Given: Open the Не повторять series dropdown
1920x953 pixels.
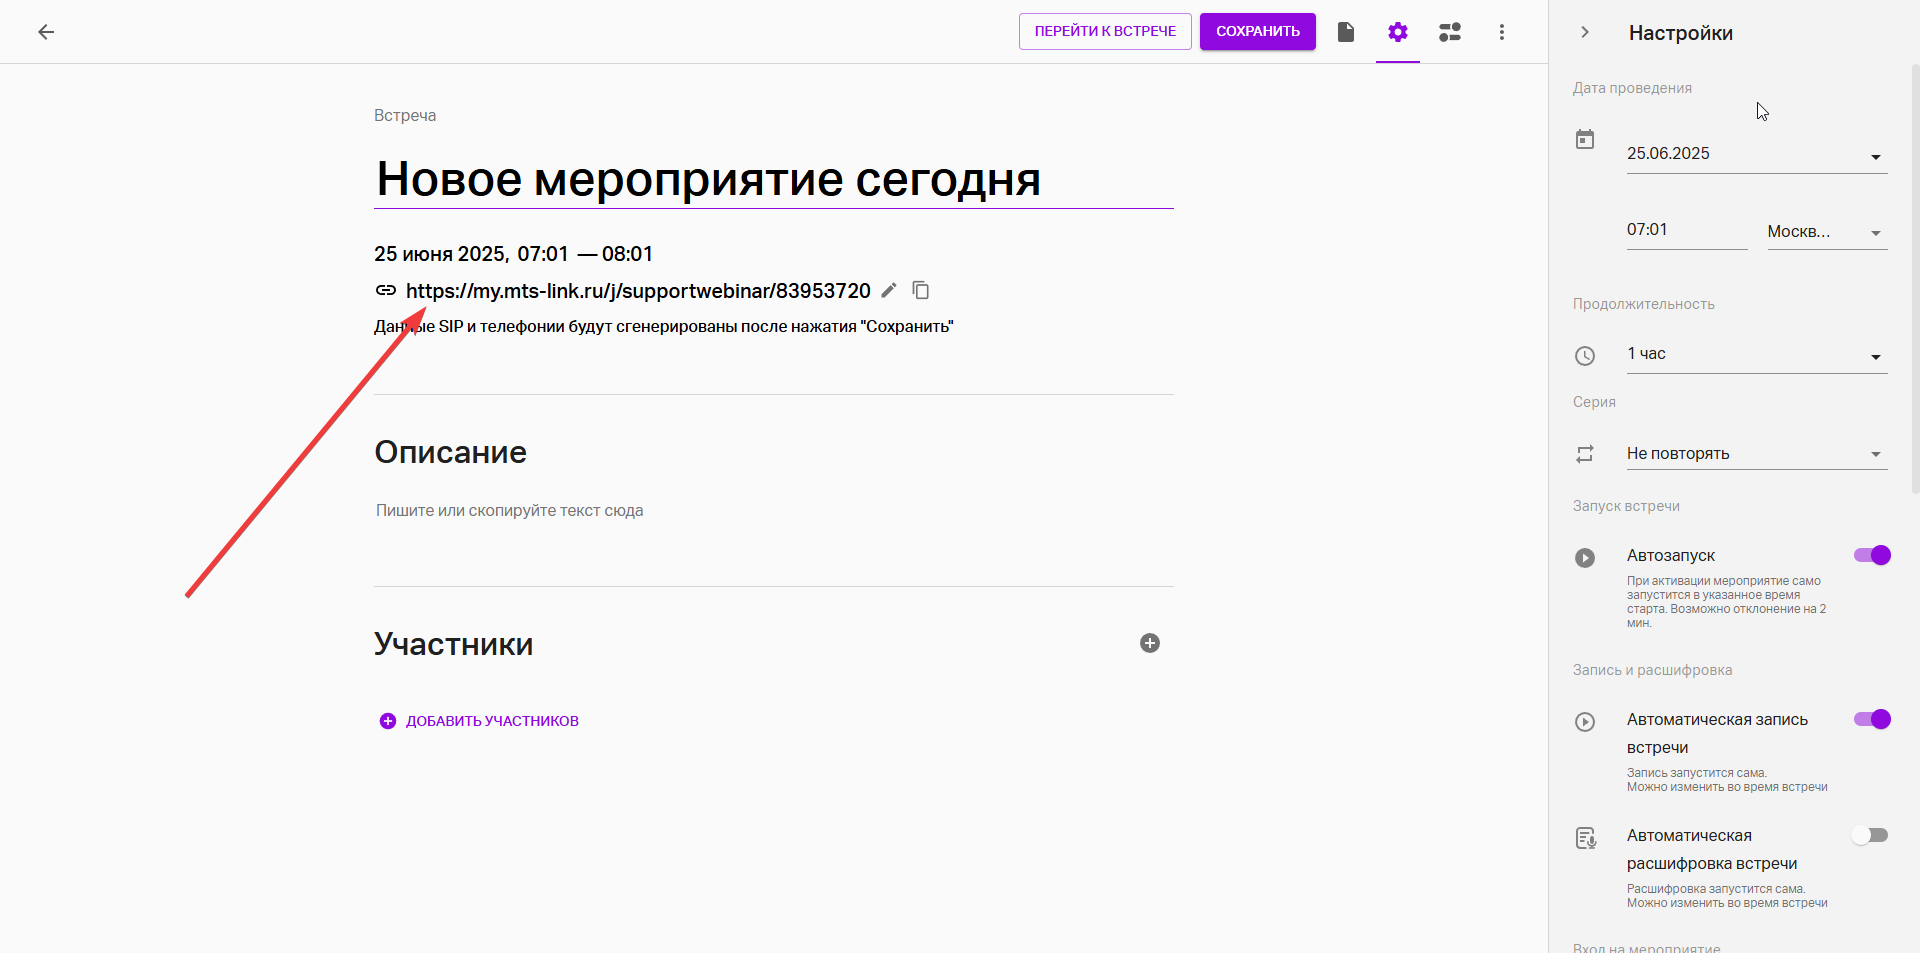Looking at the screenshot, I should [x=1756, y=454].
